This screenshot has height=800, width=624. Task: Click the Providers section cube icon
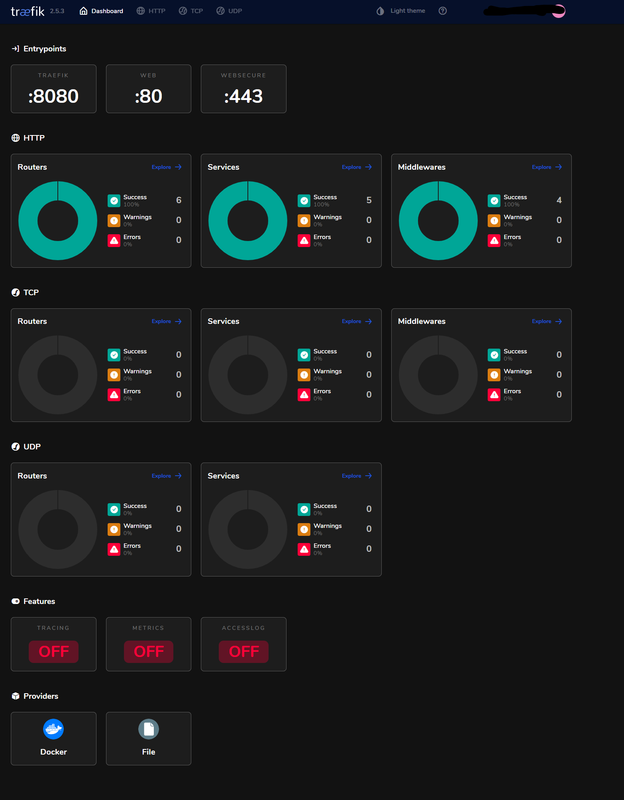[x=15, y=696]
